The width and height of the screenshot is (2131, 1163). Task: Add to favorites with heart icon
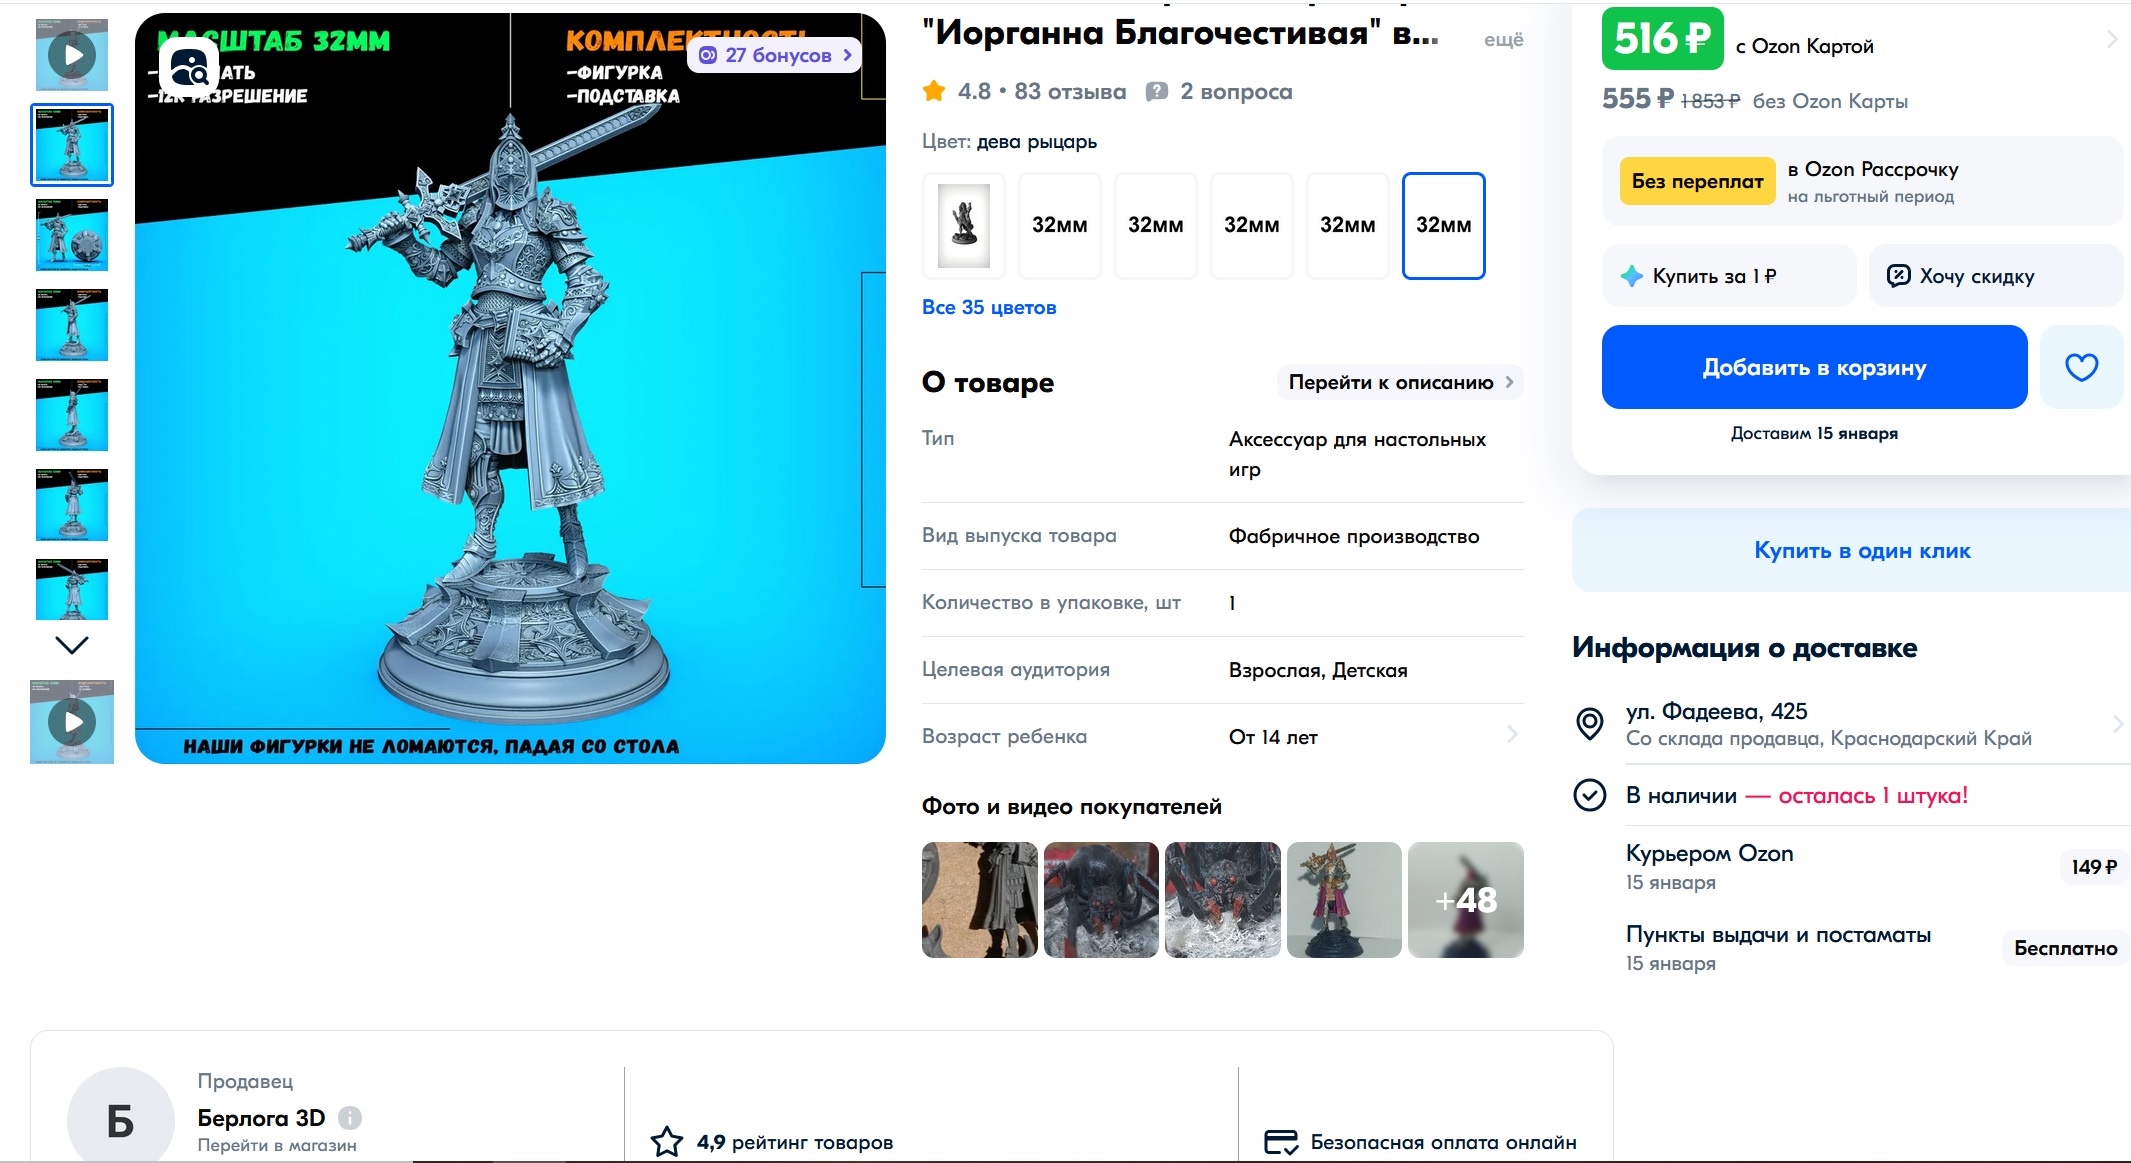point(2082,367)
